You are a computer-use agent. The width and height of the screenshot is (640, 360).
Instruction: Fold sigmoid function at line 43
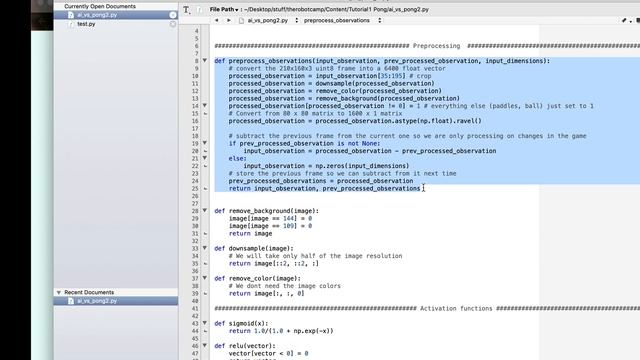click(x=205, y=323)
